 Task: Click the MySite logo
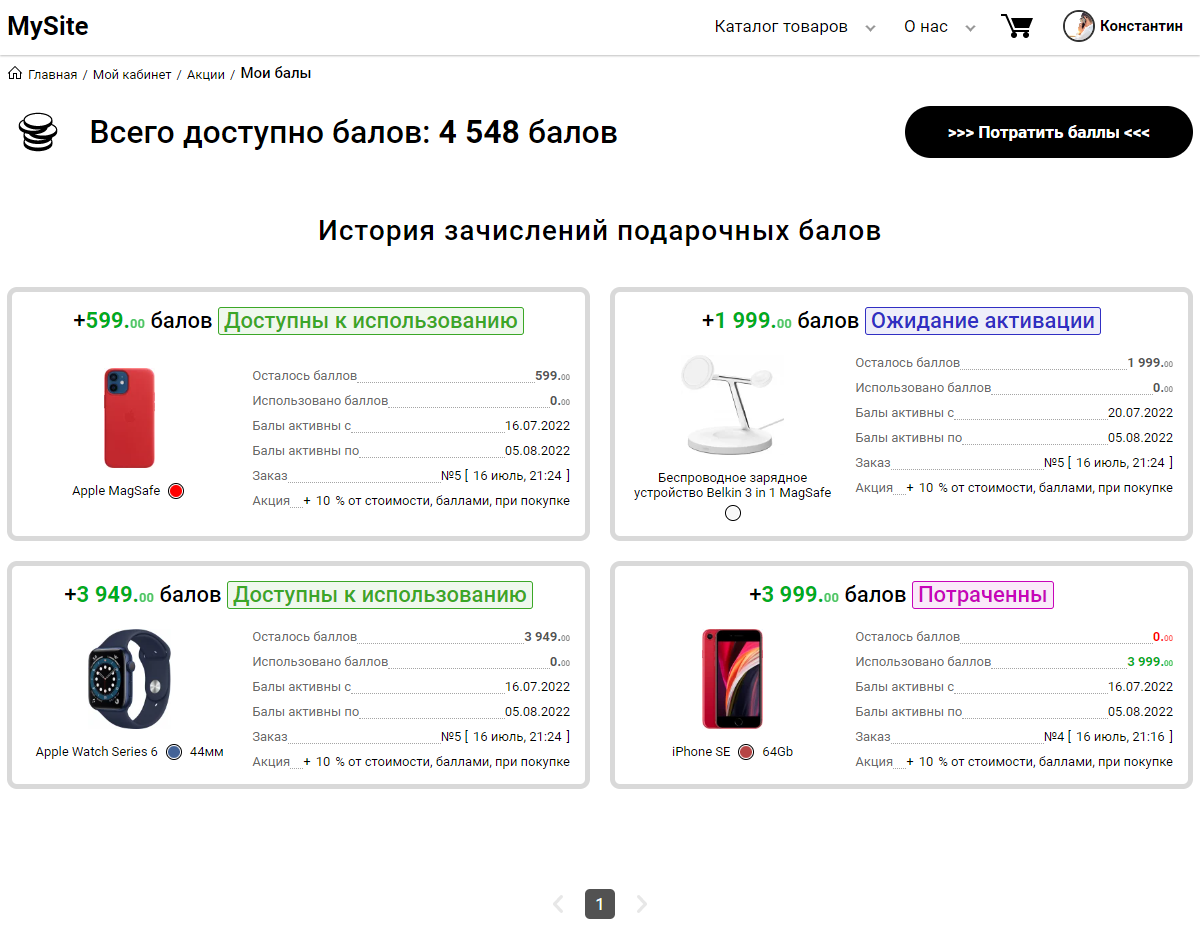click(x=47, y=27)
